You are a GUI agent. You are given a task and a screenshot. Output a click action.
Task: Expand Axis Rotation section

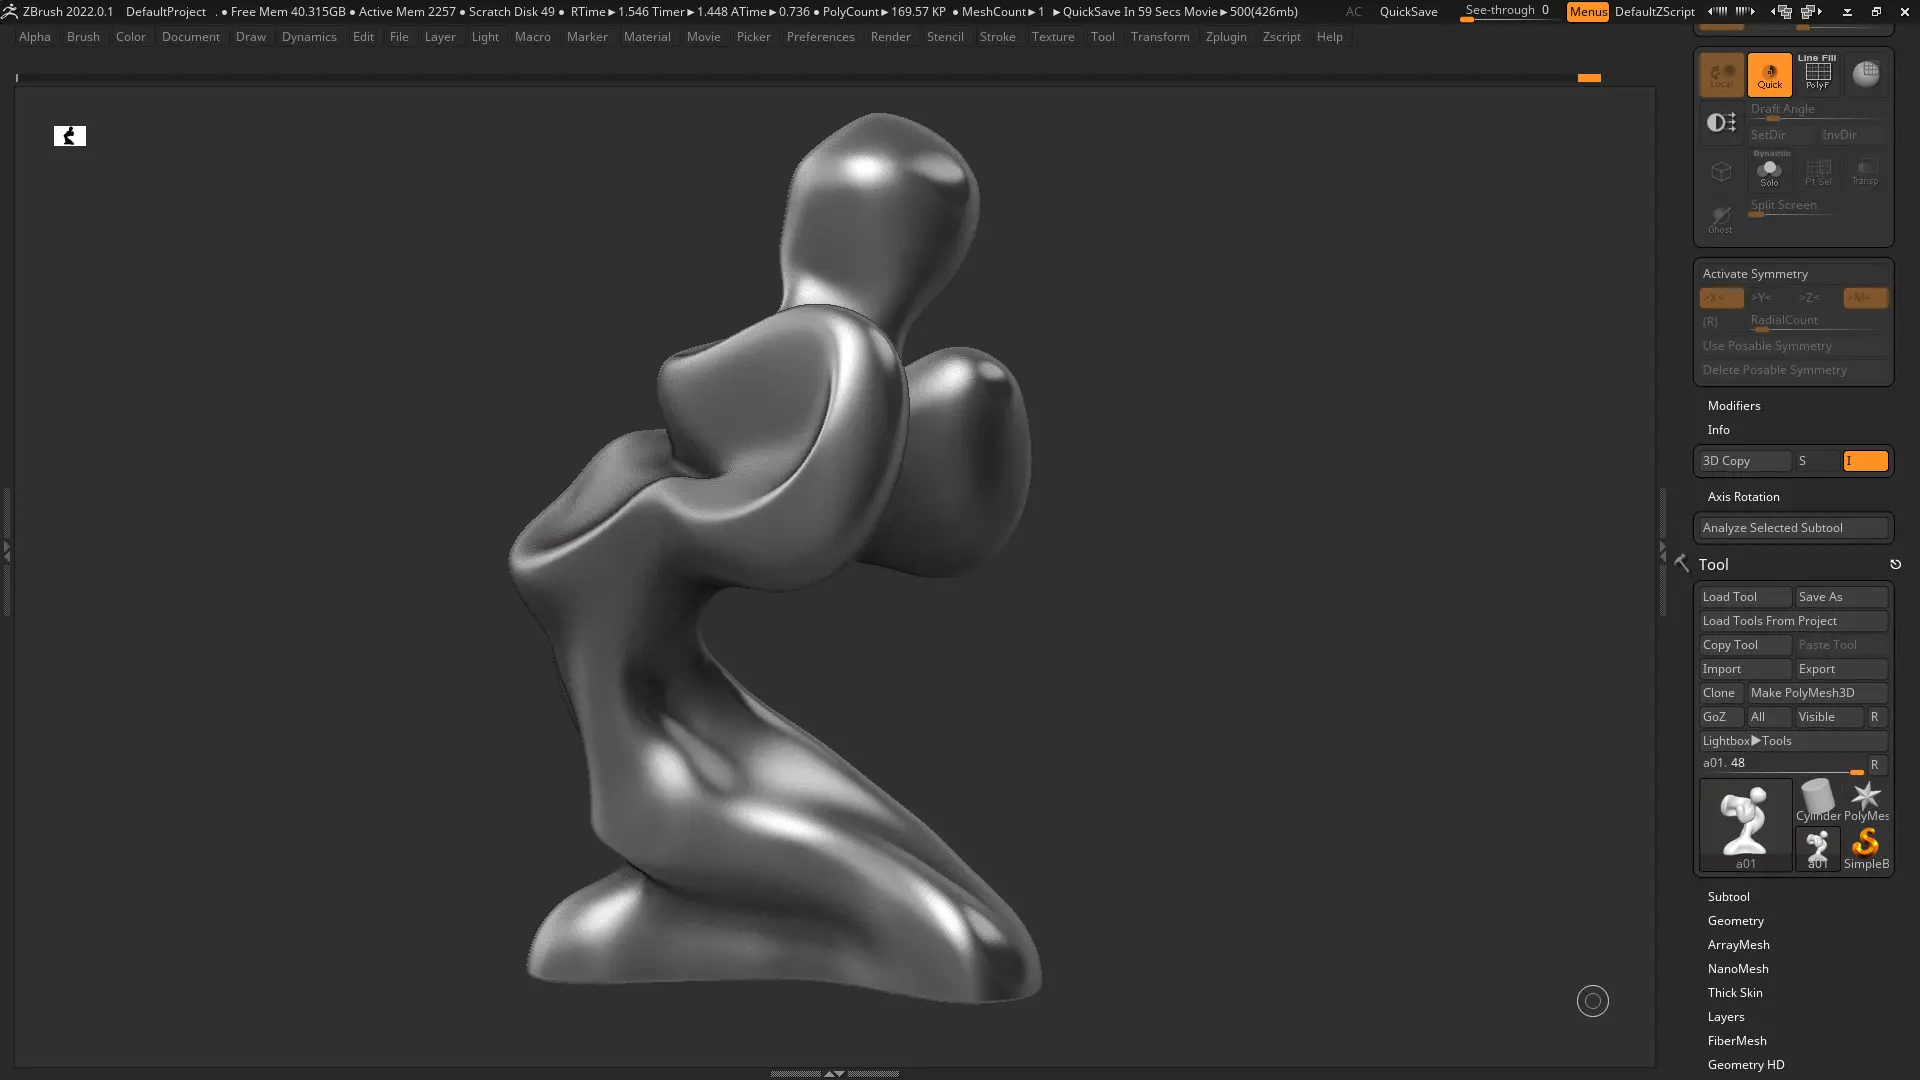(x=1743, y=497)
